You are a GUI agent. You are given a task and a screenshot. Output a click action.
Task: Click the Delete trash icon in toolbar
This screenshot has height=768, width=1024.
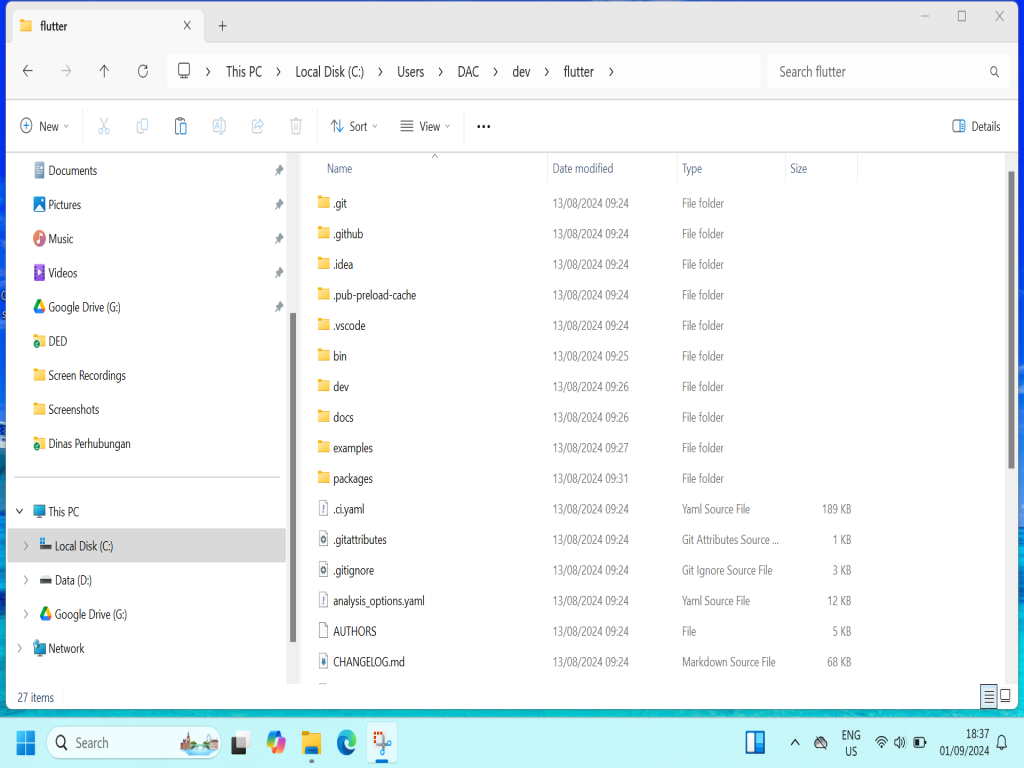[x=296, y=126]
